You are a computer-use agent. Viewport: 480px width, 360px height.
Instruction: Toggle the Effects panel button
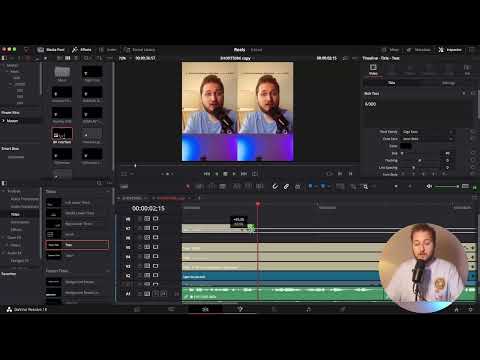point(82,50)
